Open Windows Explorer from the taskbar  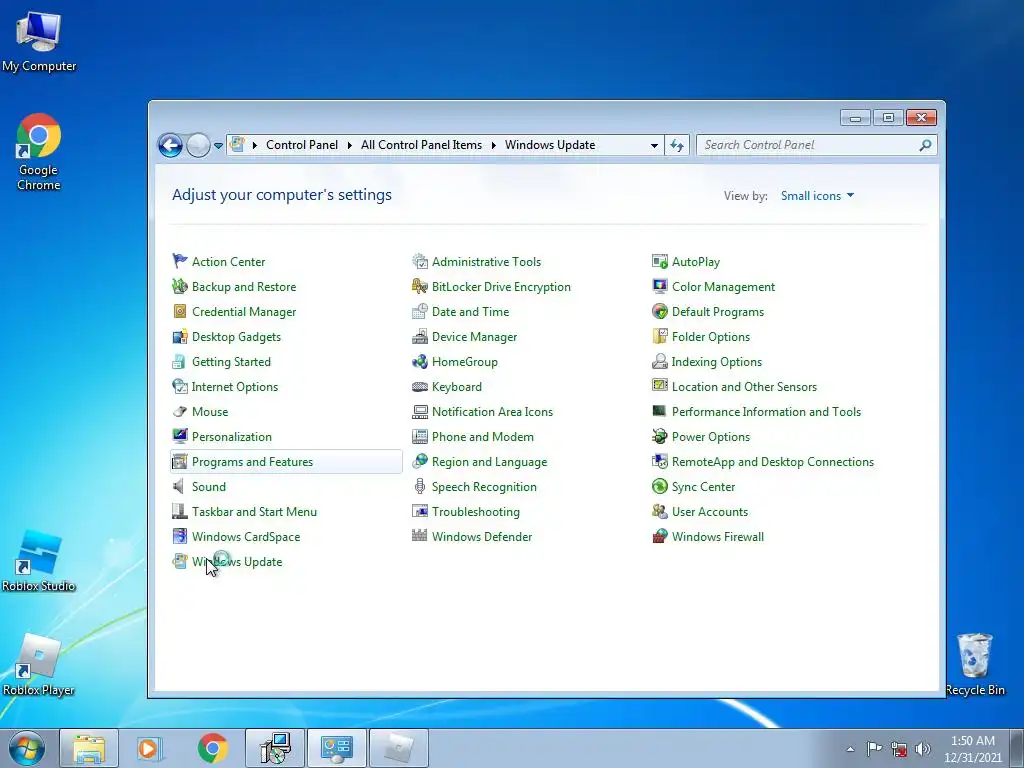tap(89, 748)
